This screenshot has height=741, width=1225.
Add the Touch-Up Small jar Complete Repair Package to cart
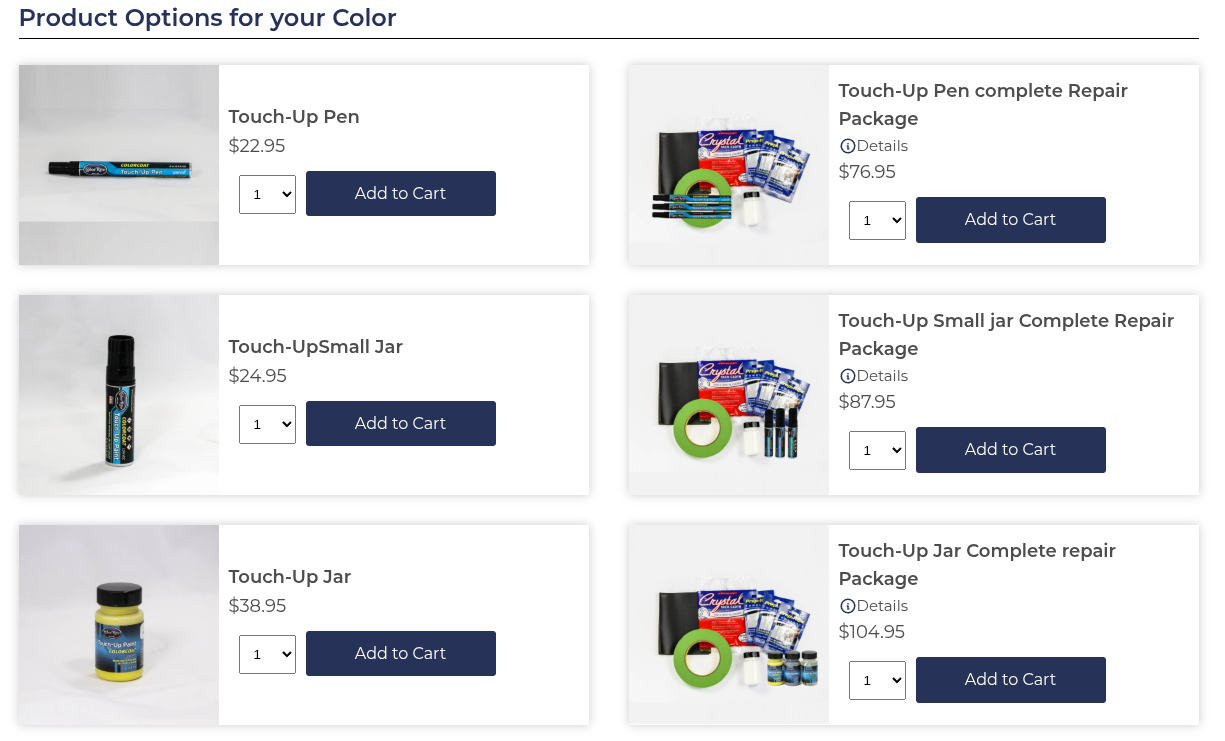click(1010, 449)
